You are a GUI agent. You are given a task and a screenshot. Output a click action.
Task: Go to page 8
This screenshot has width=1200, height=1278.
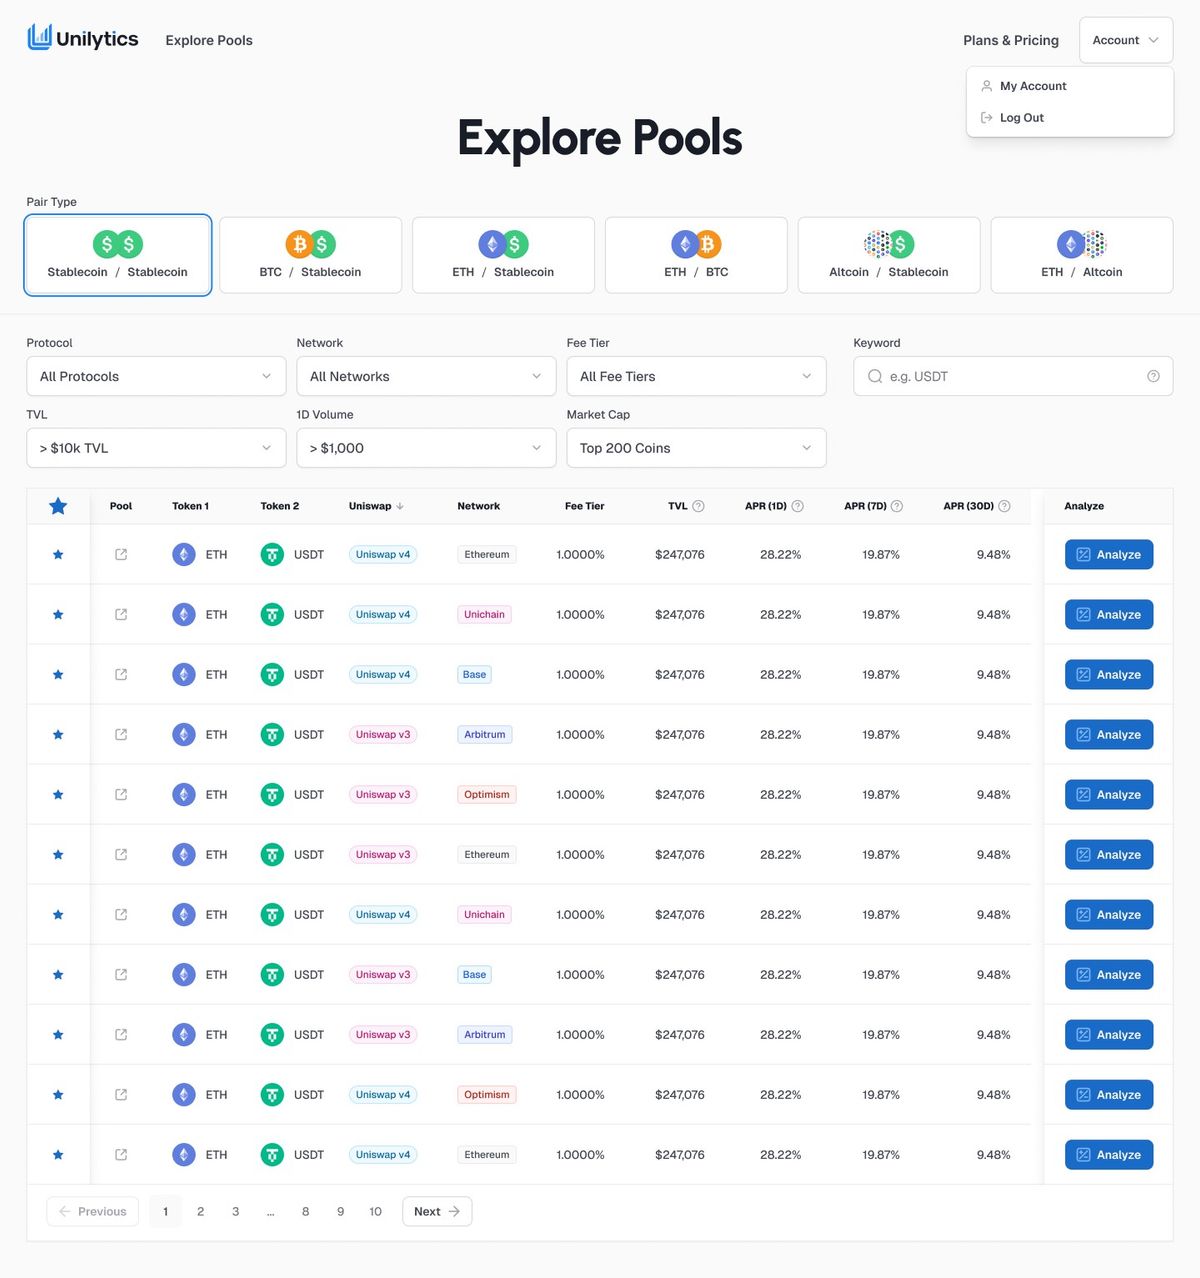tap(305, 1211)
